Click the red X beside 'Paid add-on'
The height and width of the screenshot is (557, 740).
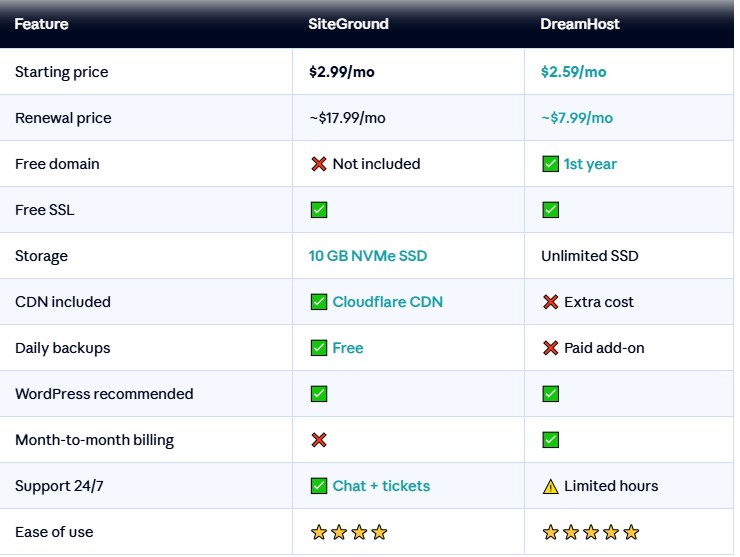[550, 348]
